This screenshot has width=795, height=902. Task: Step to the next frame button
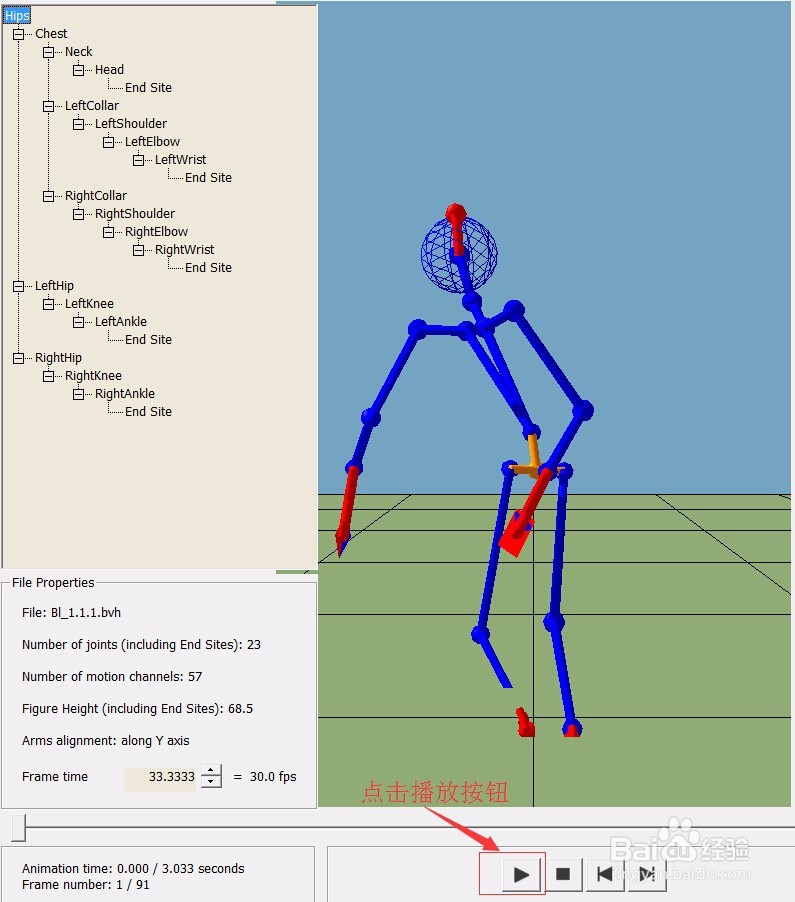[x=647, y=874]
